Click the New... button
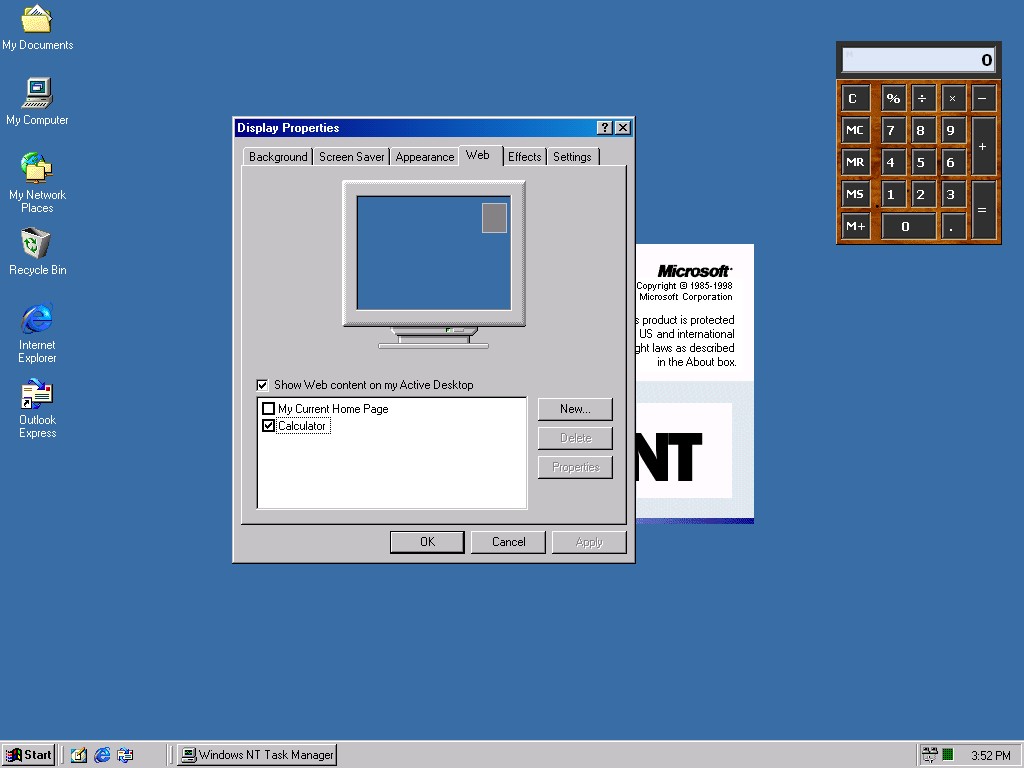Screen dimensions: 1024x768 [x=575, y=409]
